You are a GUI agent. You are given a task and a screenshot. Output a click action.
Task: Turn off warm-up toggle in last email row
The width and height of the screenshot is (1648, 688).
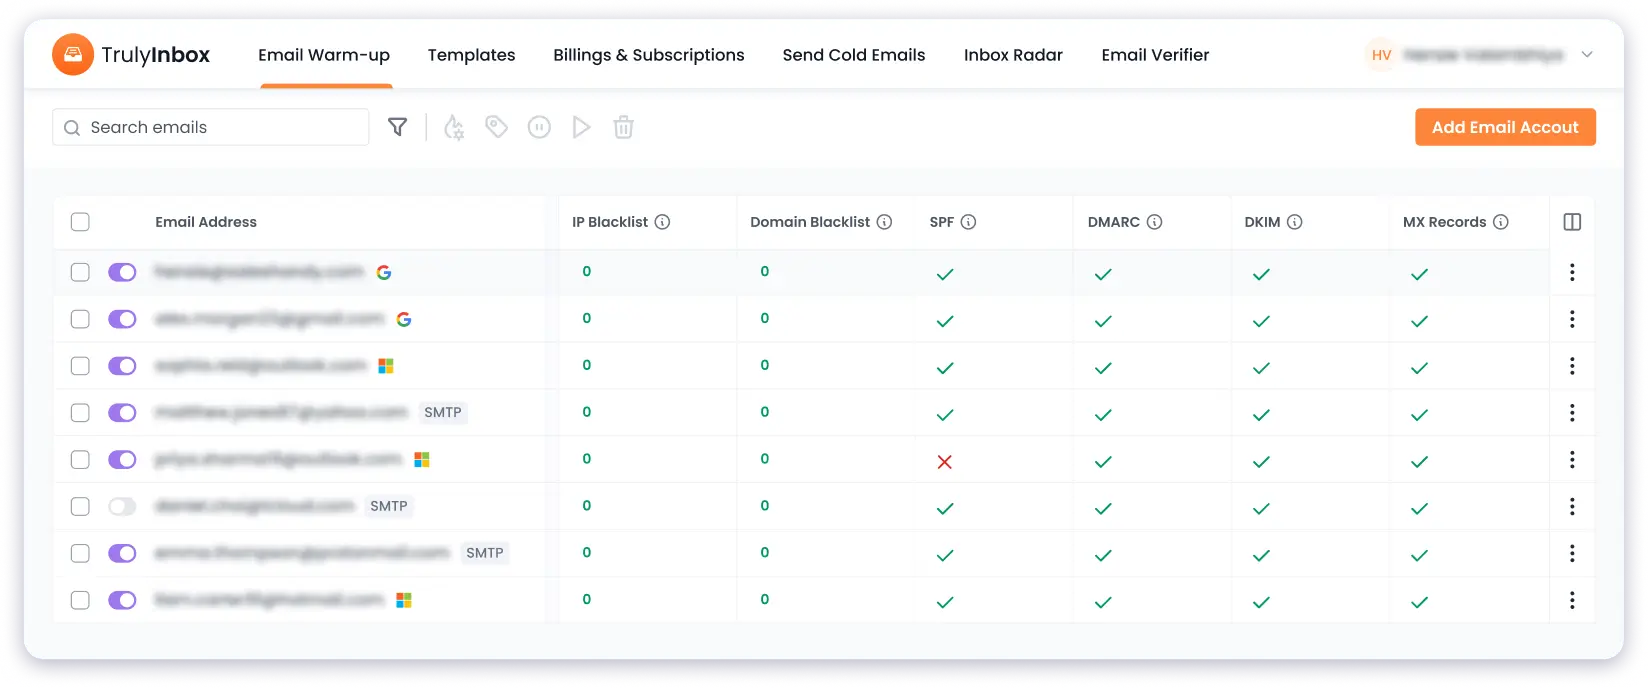coord(122,600)
